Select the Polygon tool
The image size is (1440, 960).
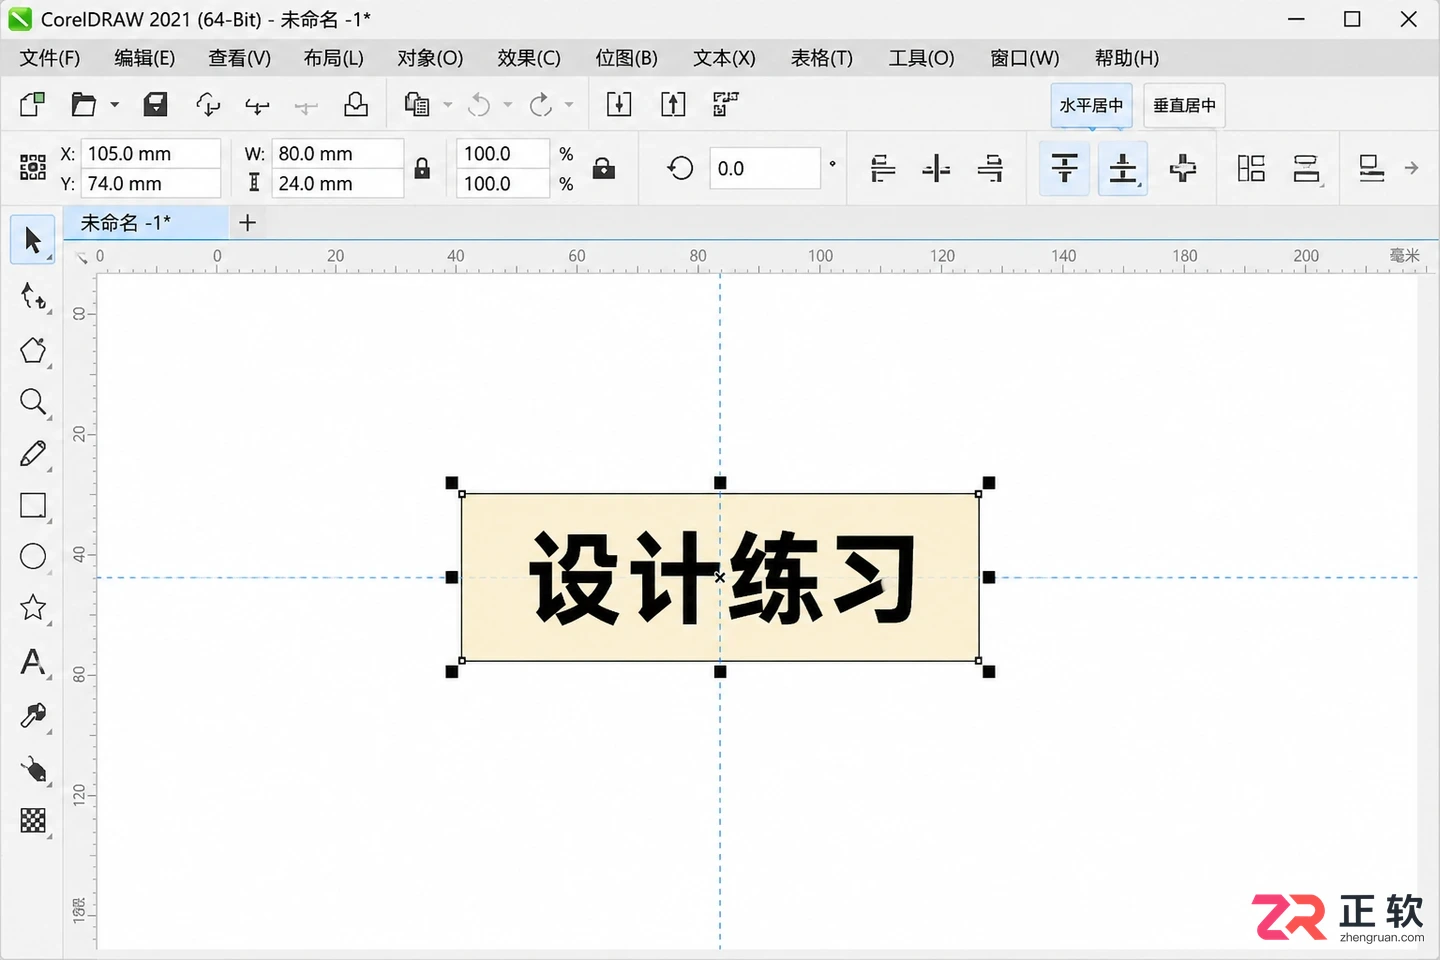pyautogui.click(x=33, y=350)
